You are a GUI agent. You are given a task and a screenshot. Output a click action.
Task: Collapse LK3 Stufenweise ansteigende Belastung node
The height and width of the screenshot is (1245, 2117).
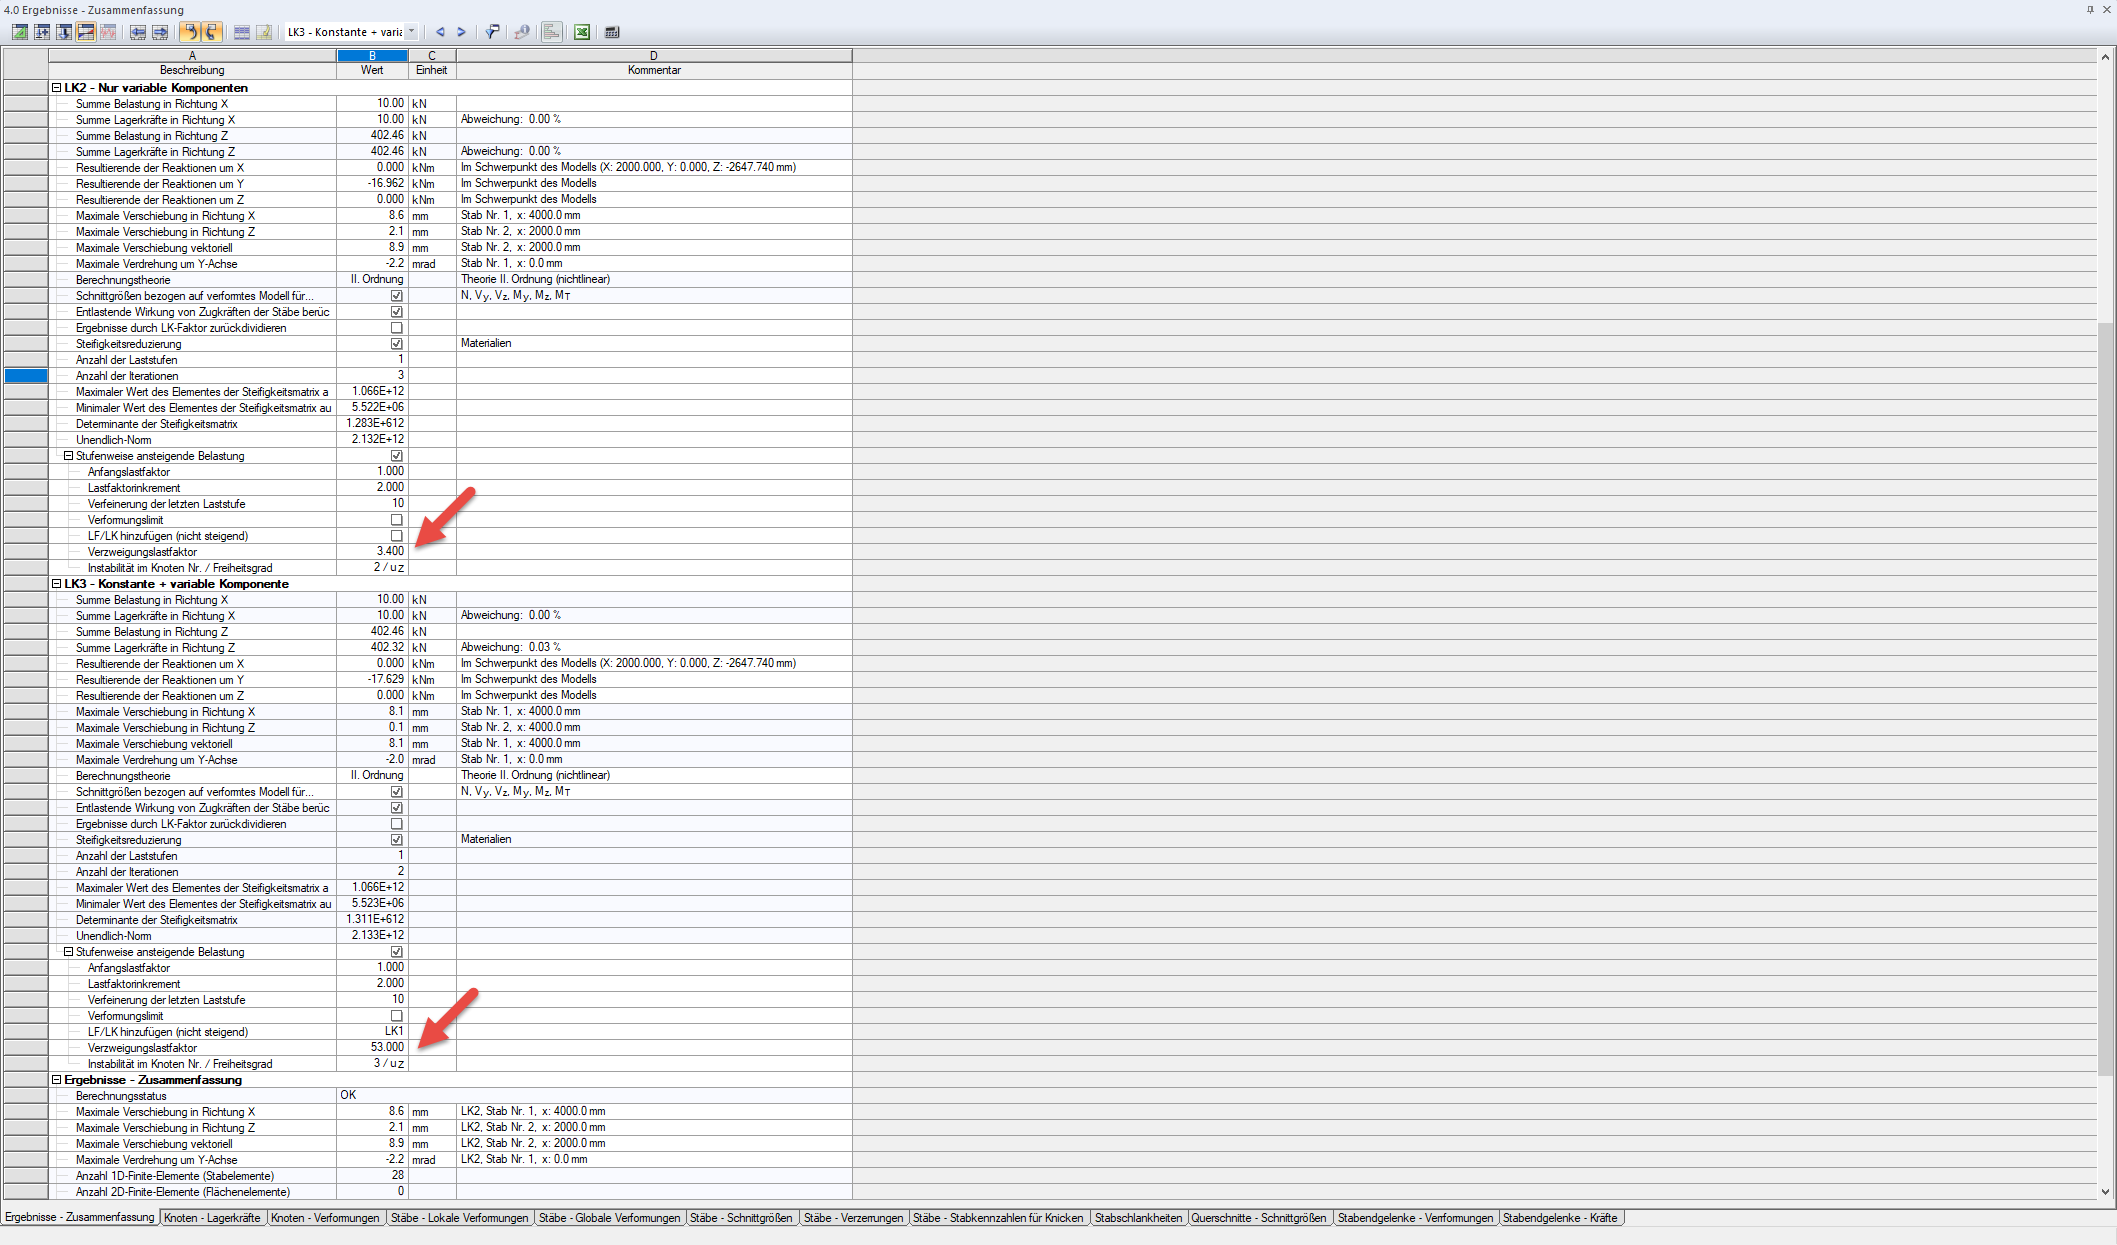[69, 952]
